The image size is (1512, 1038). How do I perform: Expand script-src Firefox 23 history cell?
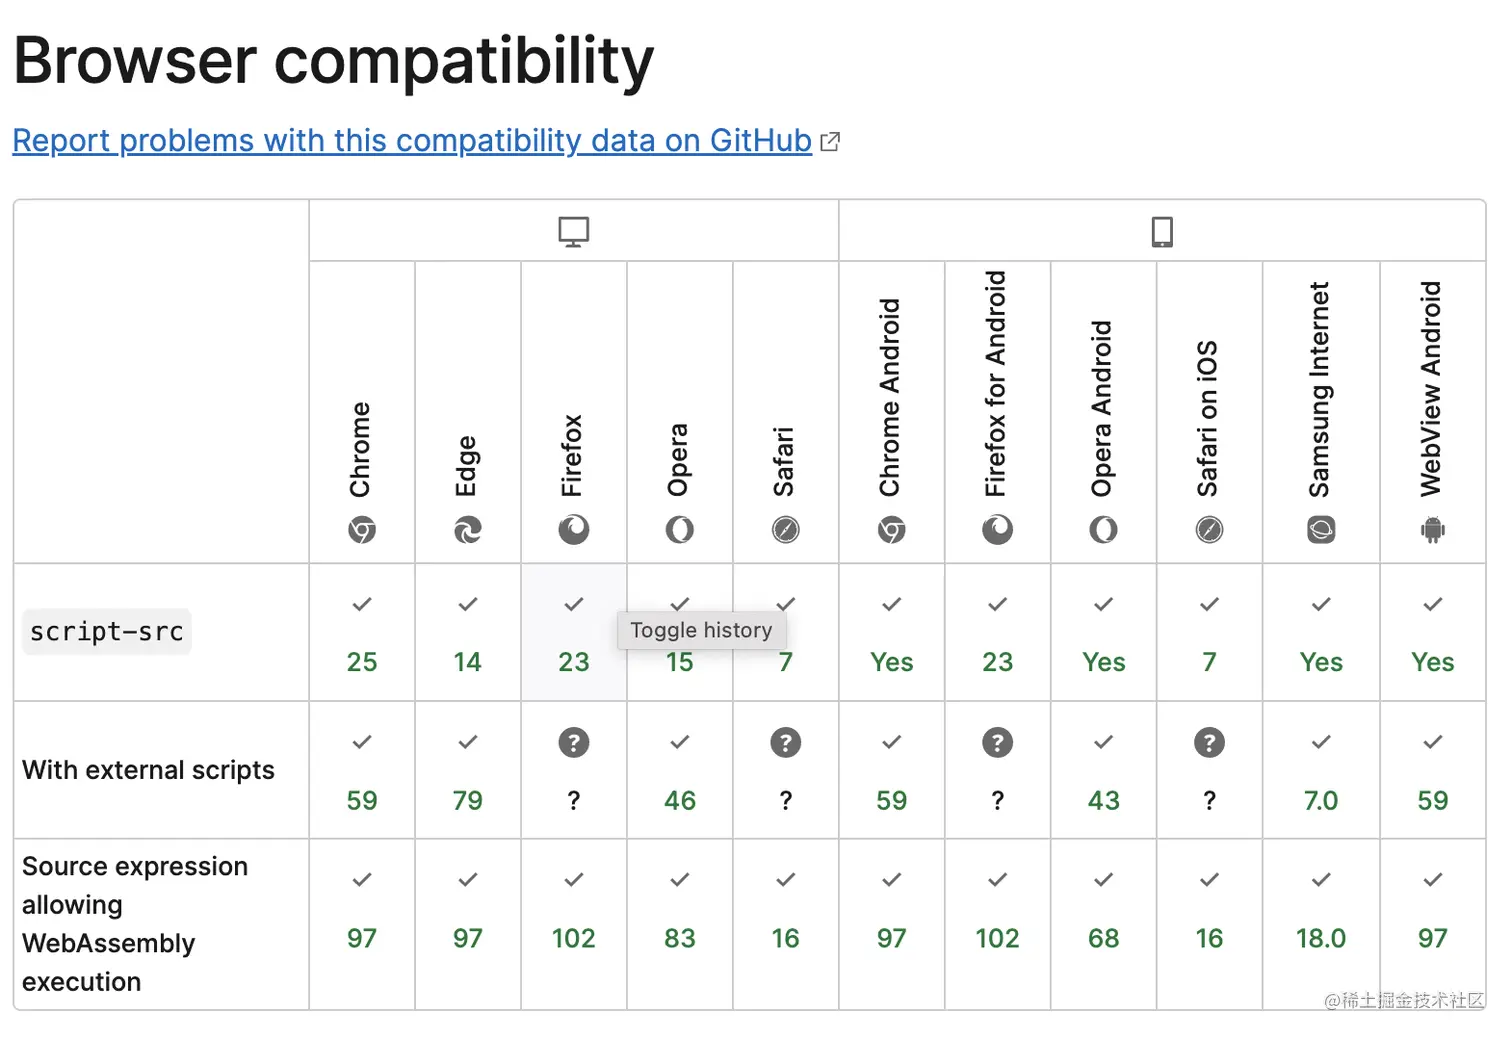[x=573, y=632]
